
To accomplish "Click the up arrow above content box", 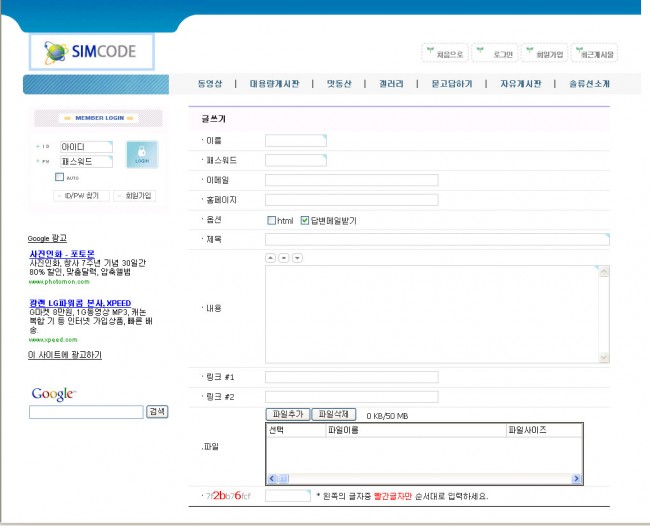I will (x=270, y=258).
